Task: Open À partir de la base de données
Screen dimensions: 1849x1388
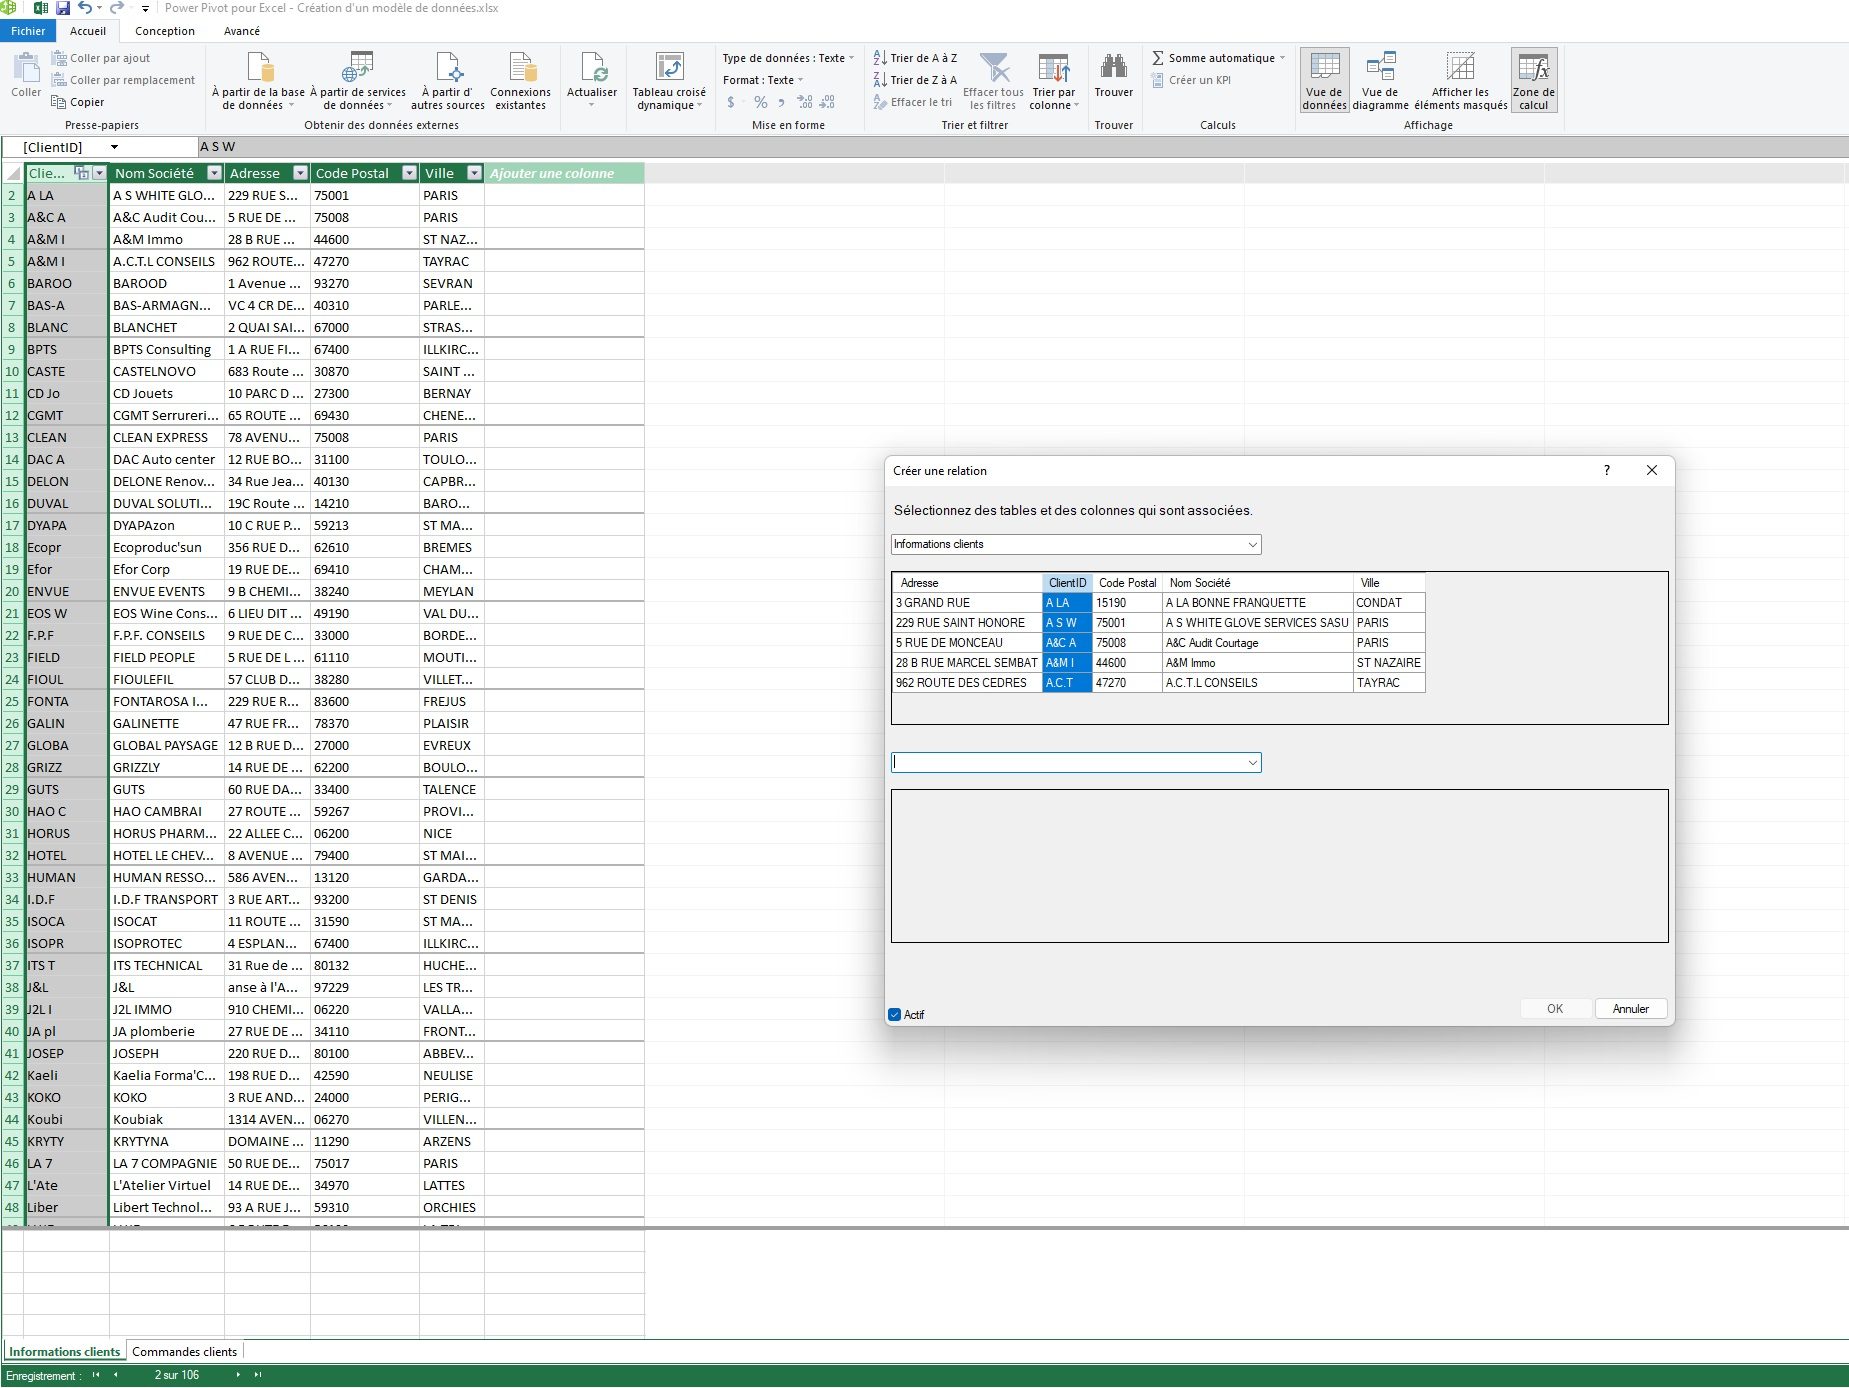Action: click(258, 81)
